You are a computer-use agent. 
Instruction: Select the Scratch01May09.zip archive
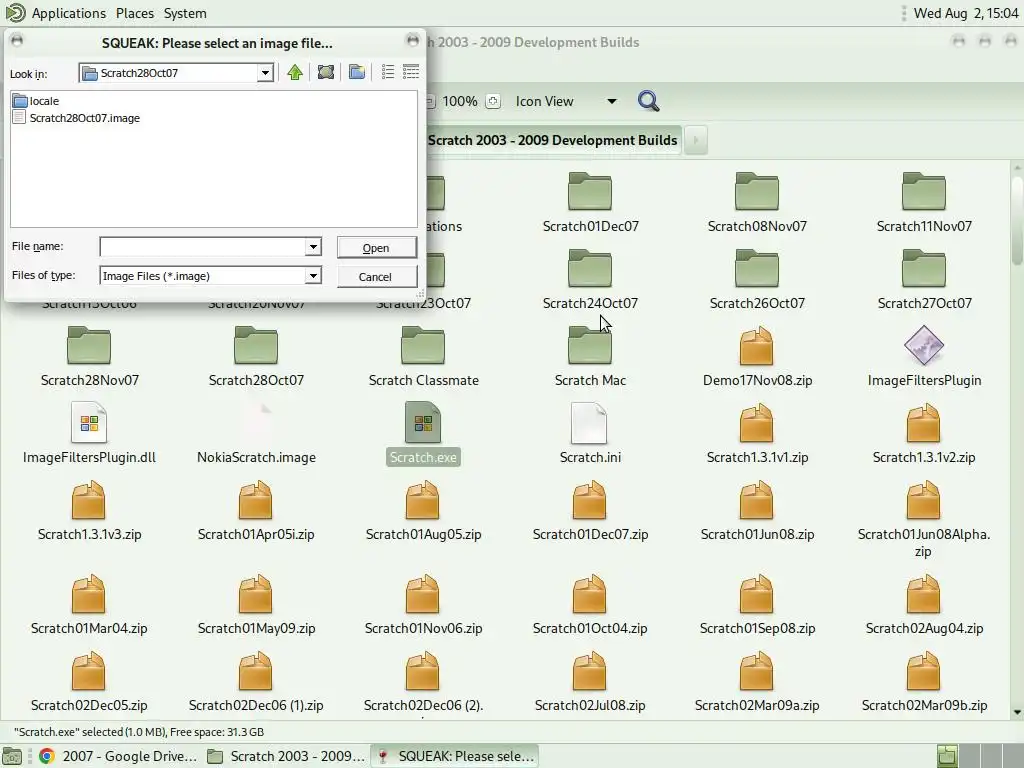tap(256, 605)
